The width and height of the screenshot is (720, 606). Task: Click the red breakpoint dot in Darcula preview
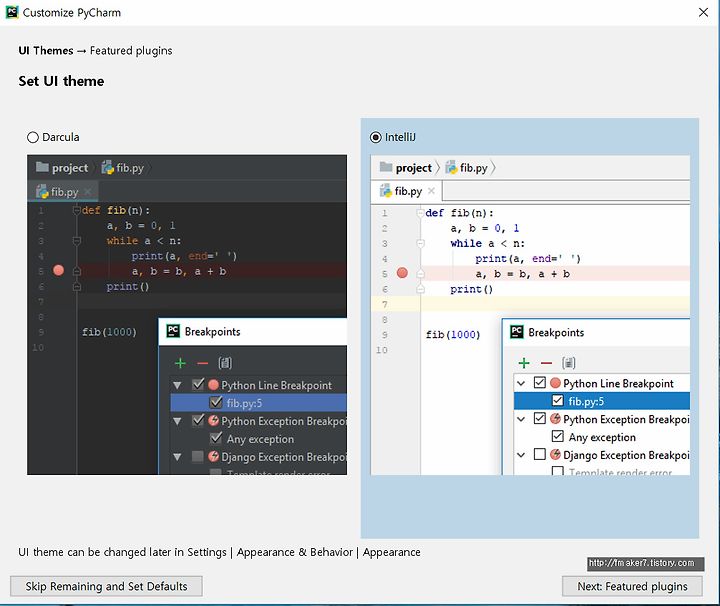coord(58,270)
